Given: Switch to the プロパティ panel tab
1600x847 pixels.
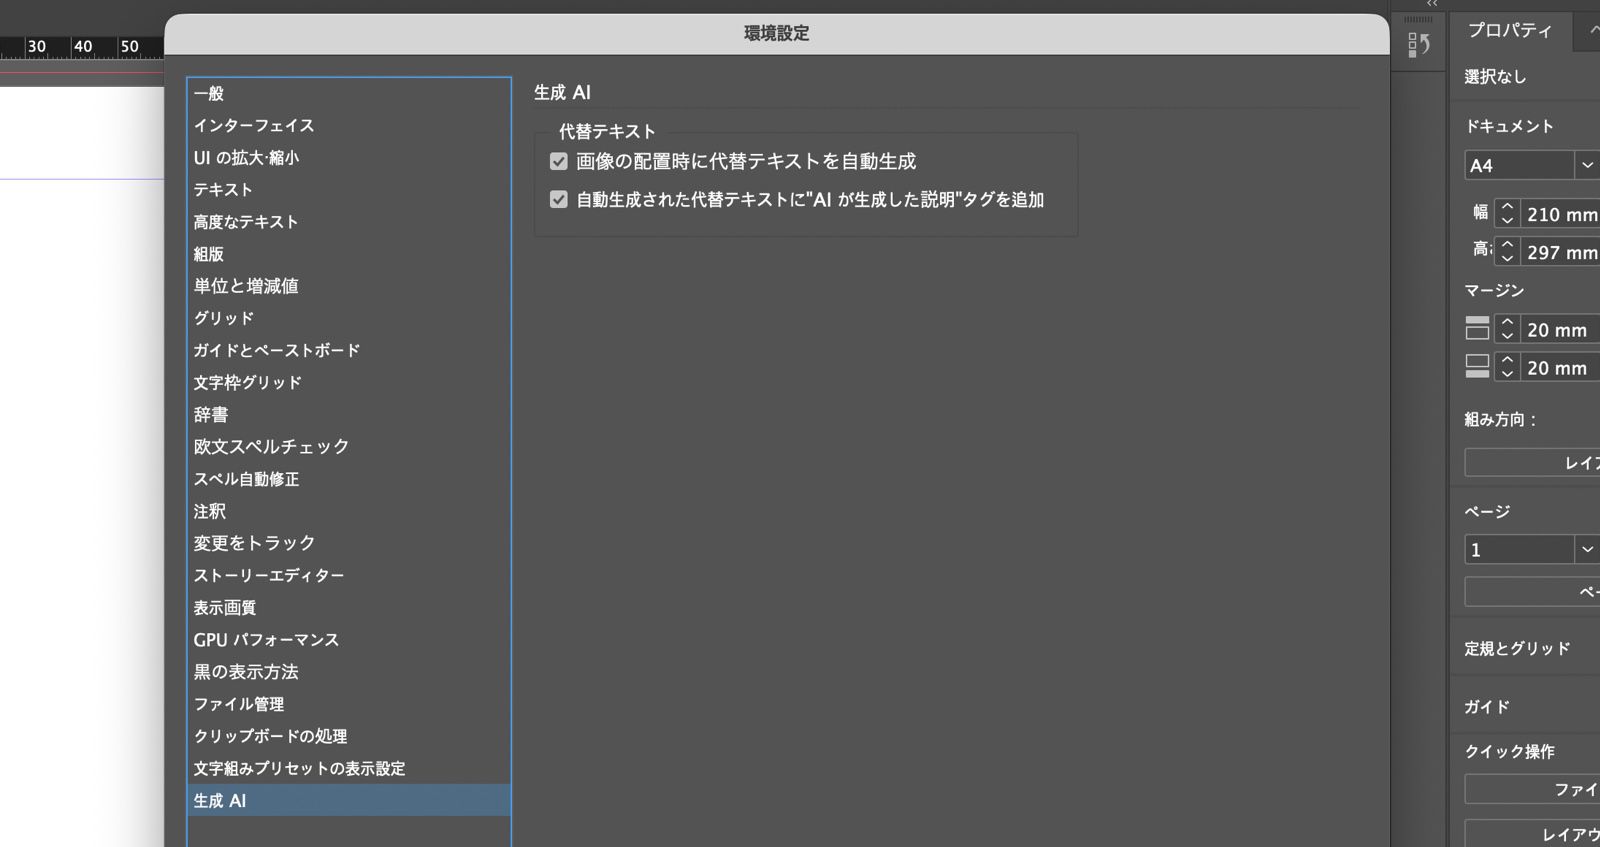Looking at the screenshot, I should tap(1509, 31).
